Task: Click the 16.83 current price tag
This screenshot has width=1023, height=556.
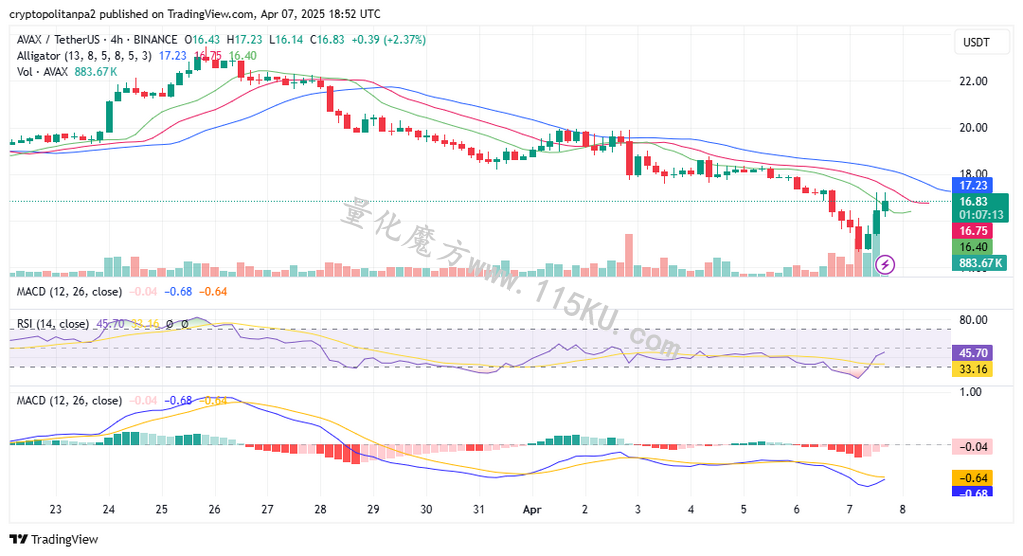Action: 973,202
